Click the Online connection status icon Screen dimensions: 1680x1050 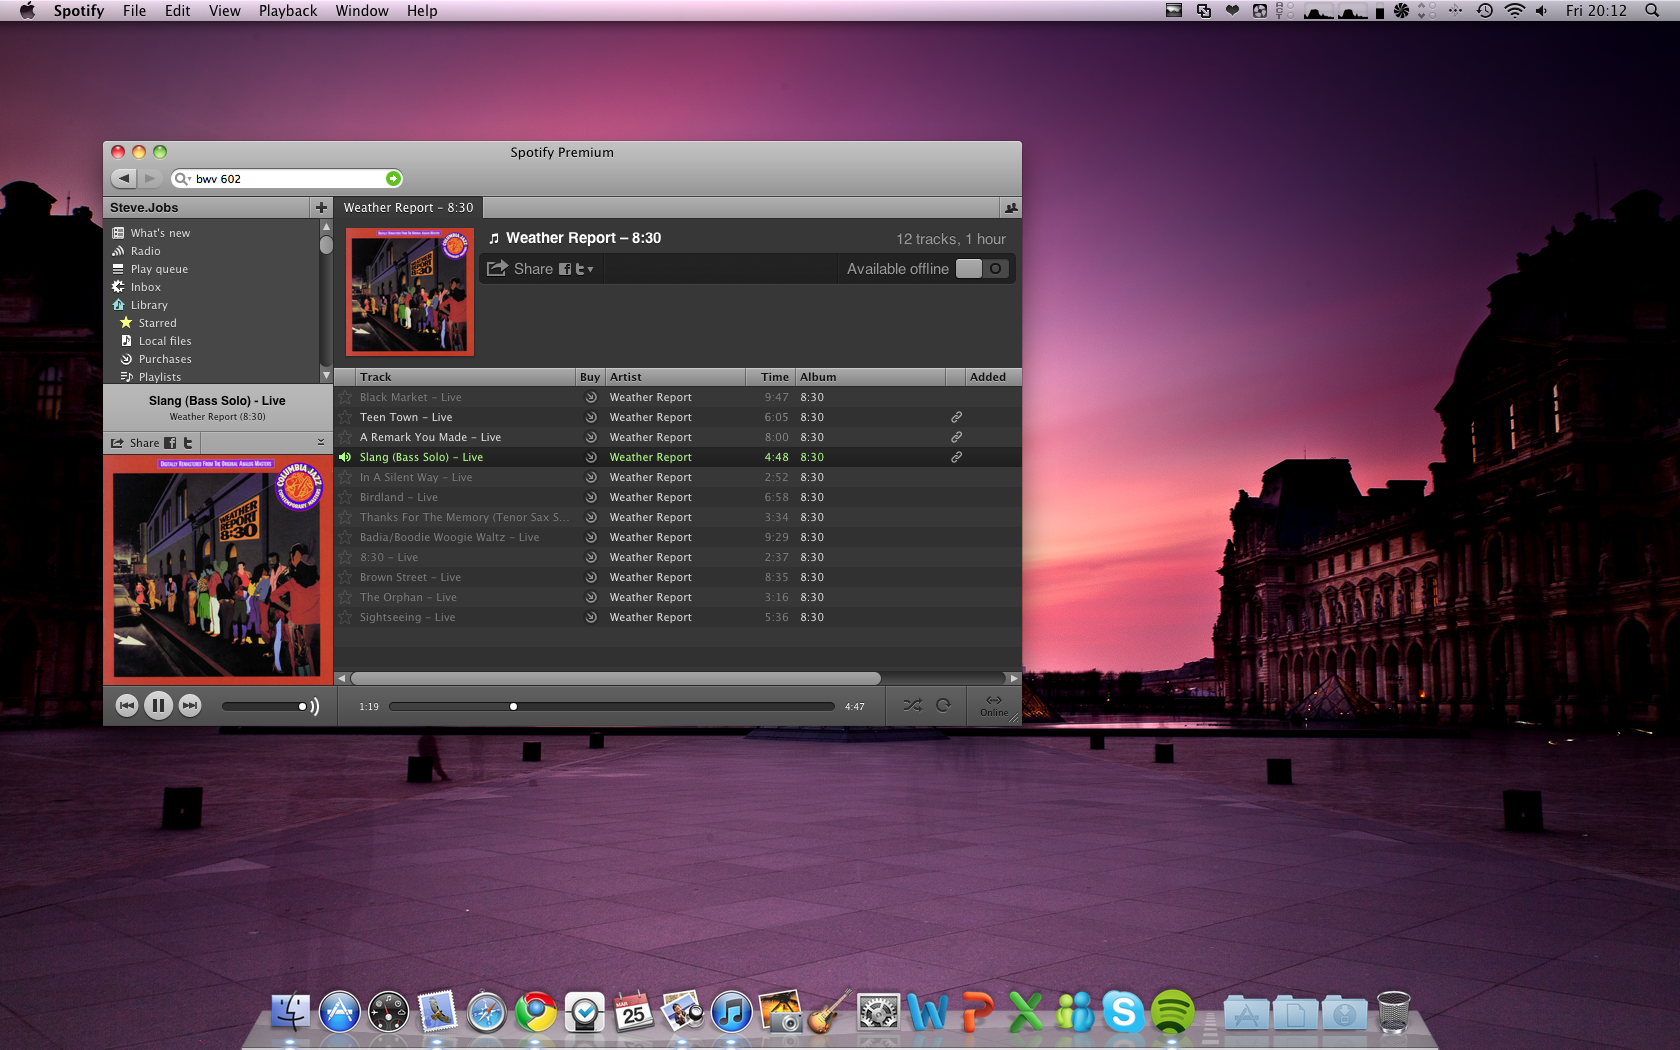(994, 705)
